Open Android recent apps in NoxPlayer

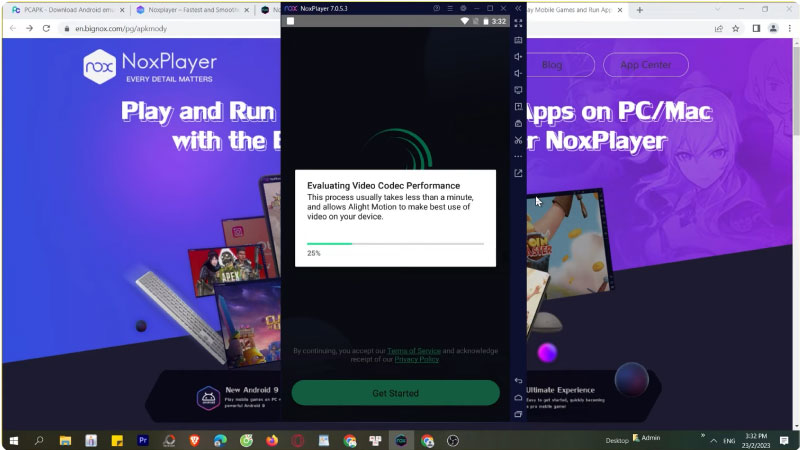(x=518, y=414)
